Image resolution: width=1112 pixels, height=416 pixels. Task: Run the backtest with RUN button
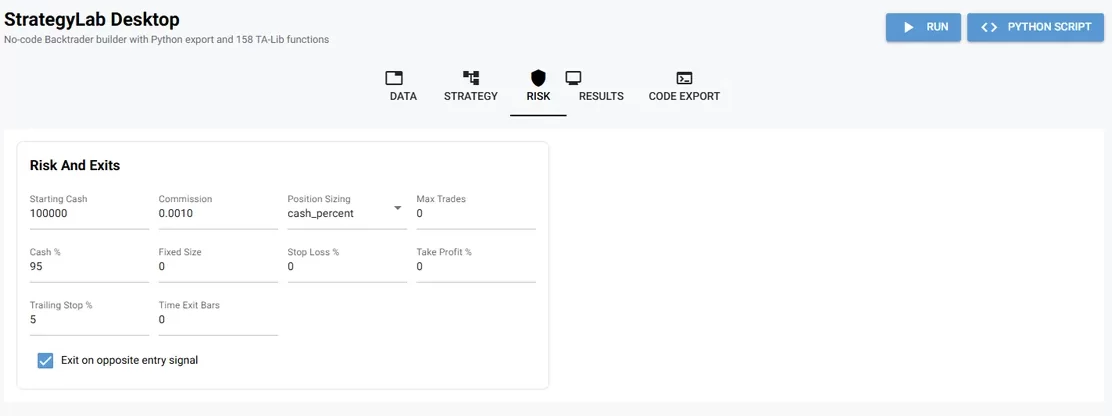pos(923,27)
